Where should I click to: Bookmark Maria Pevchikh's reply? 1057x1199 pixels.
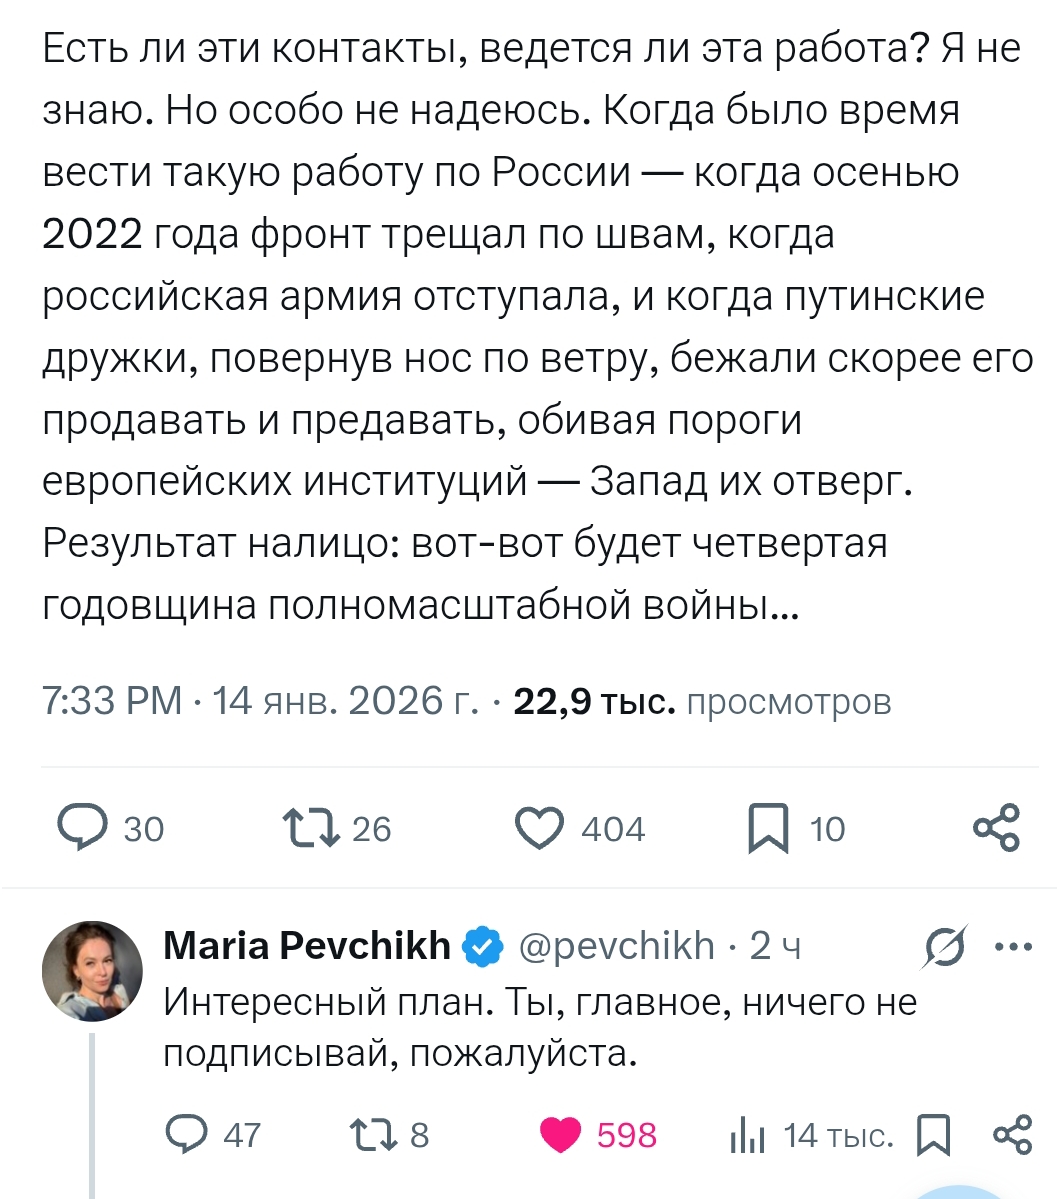934,1135
